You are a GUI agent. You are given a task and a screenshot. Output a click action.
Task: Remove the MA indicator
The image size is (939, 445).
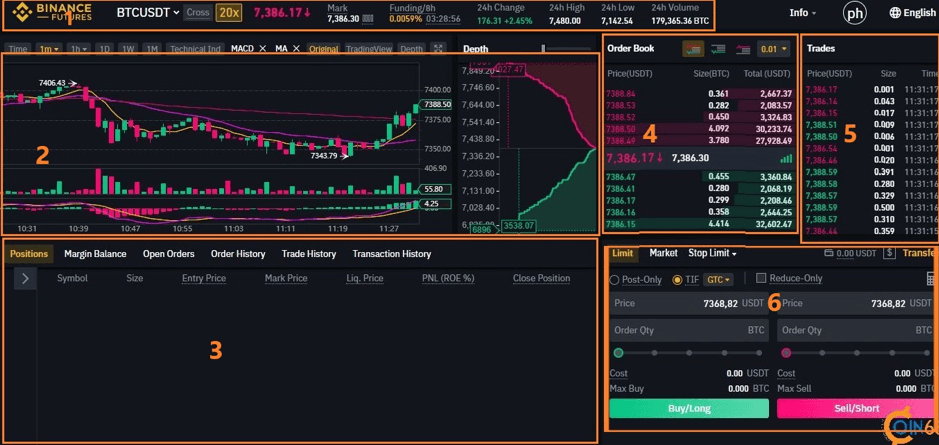coord(296,49)
